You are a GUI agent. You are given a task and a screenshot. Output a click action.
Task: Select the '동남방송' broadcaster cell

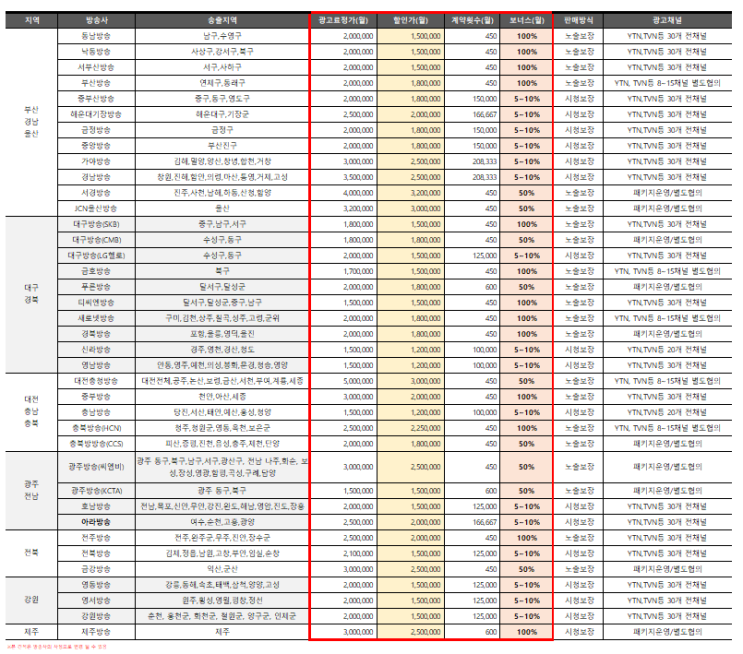click(96, 36)
